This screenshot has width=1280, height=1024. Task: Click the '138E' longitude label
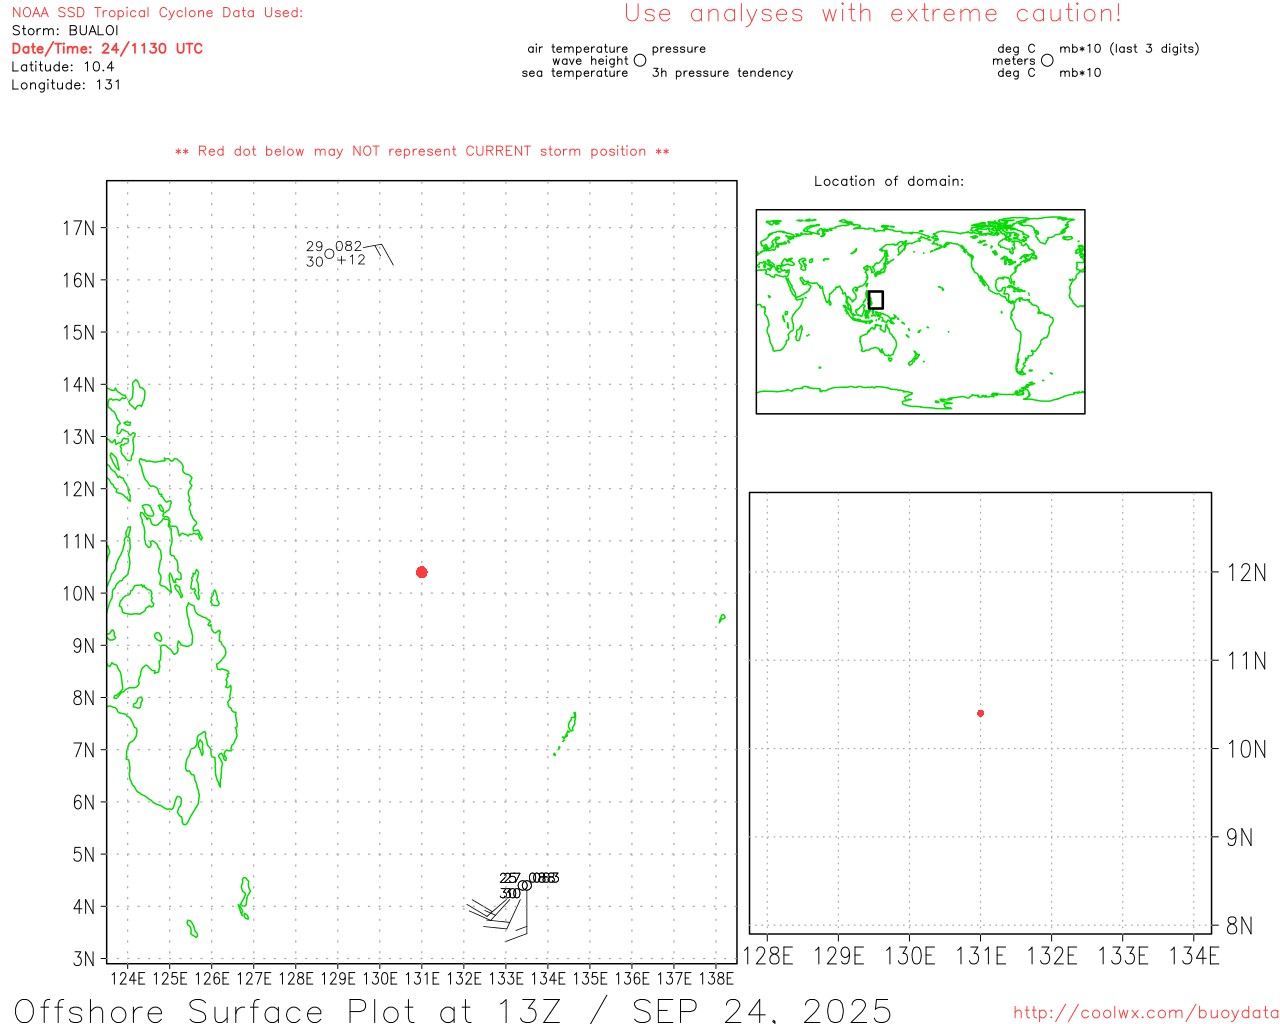(x=716, y=978)
